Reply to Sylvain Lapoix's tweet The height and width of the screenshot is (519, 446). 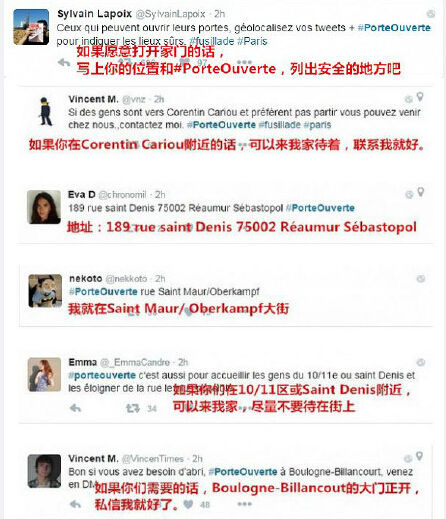[64, 62]
